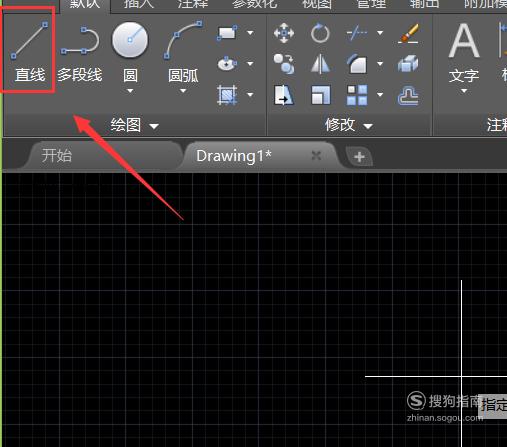This screenshot has height=447, width=507.
Task: Click the Rectangle draw tool icon
Action: point(227,33)
